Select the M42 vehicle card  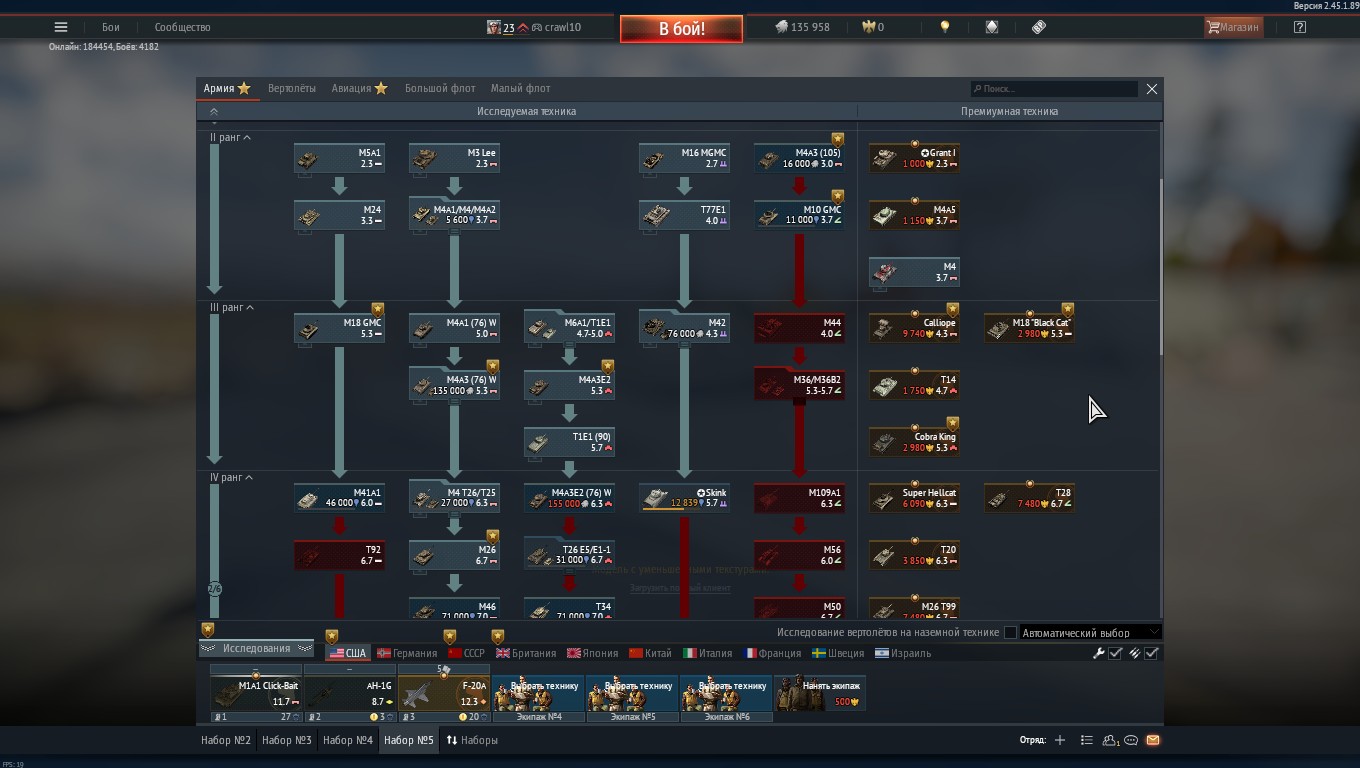tap(684, 328)
